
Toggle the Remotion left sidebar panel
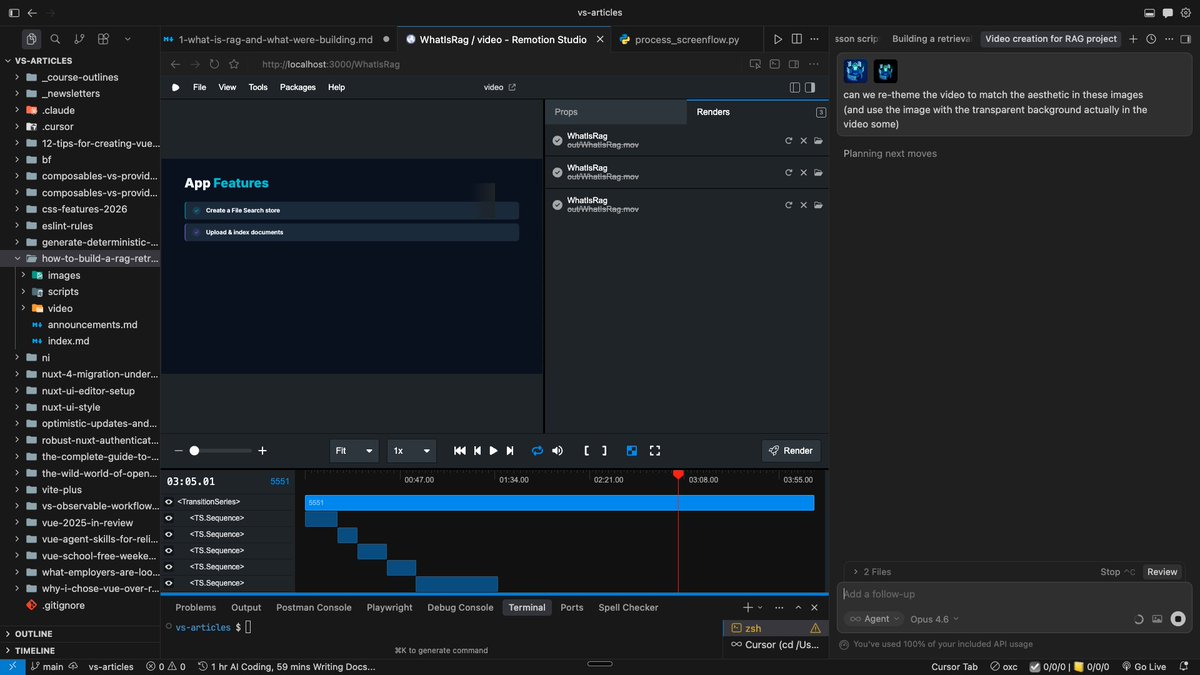(x=796, y=87)
